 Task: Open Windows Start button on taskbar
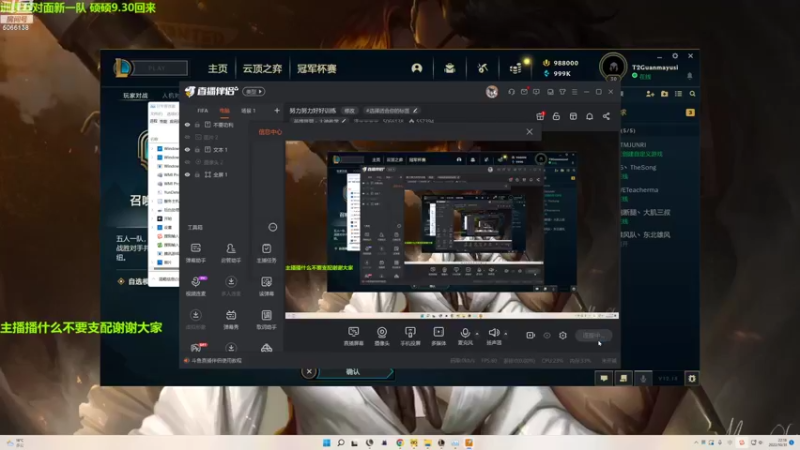327,443
